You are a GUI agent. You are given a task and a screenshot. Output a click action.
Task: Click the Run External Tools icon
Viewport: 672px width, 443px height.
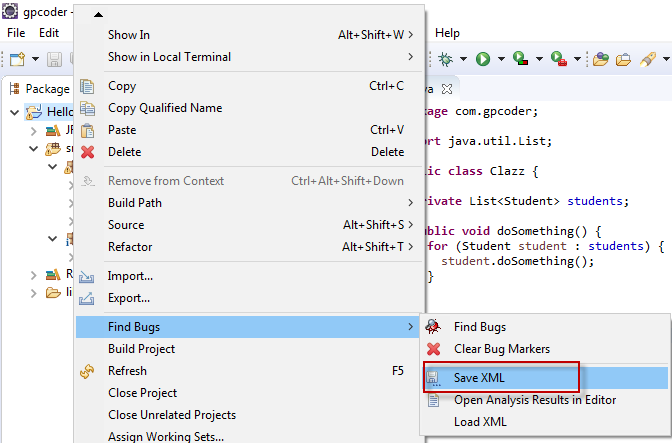[558, 60]
